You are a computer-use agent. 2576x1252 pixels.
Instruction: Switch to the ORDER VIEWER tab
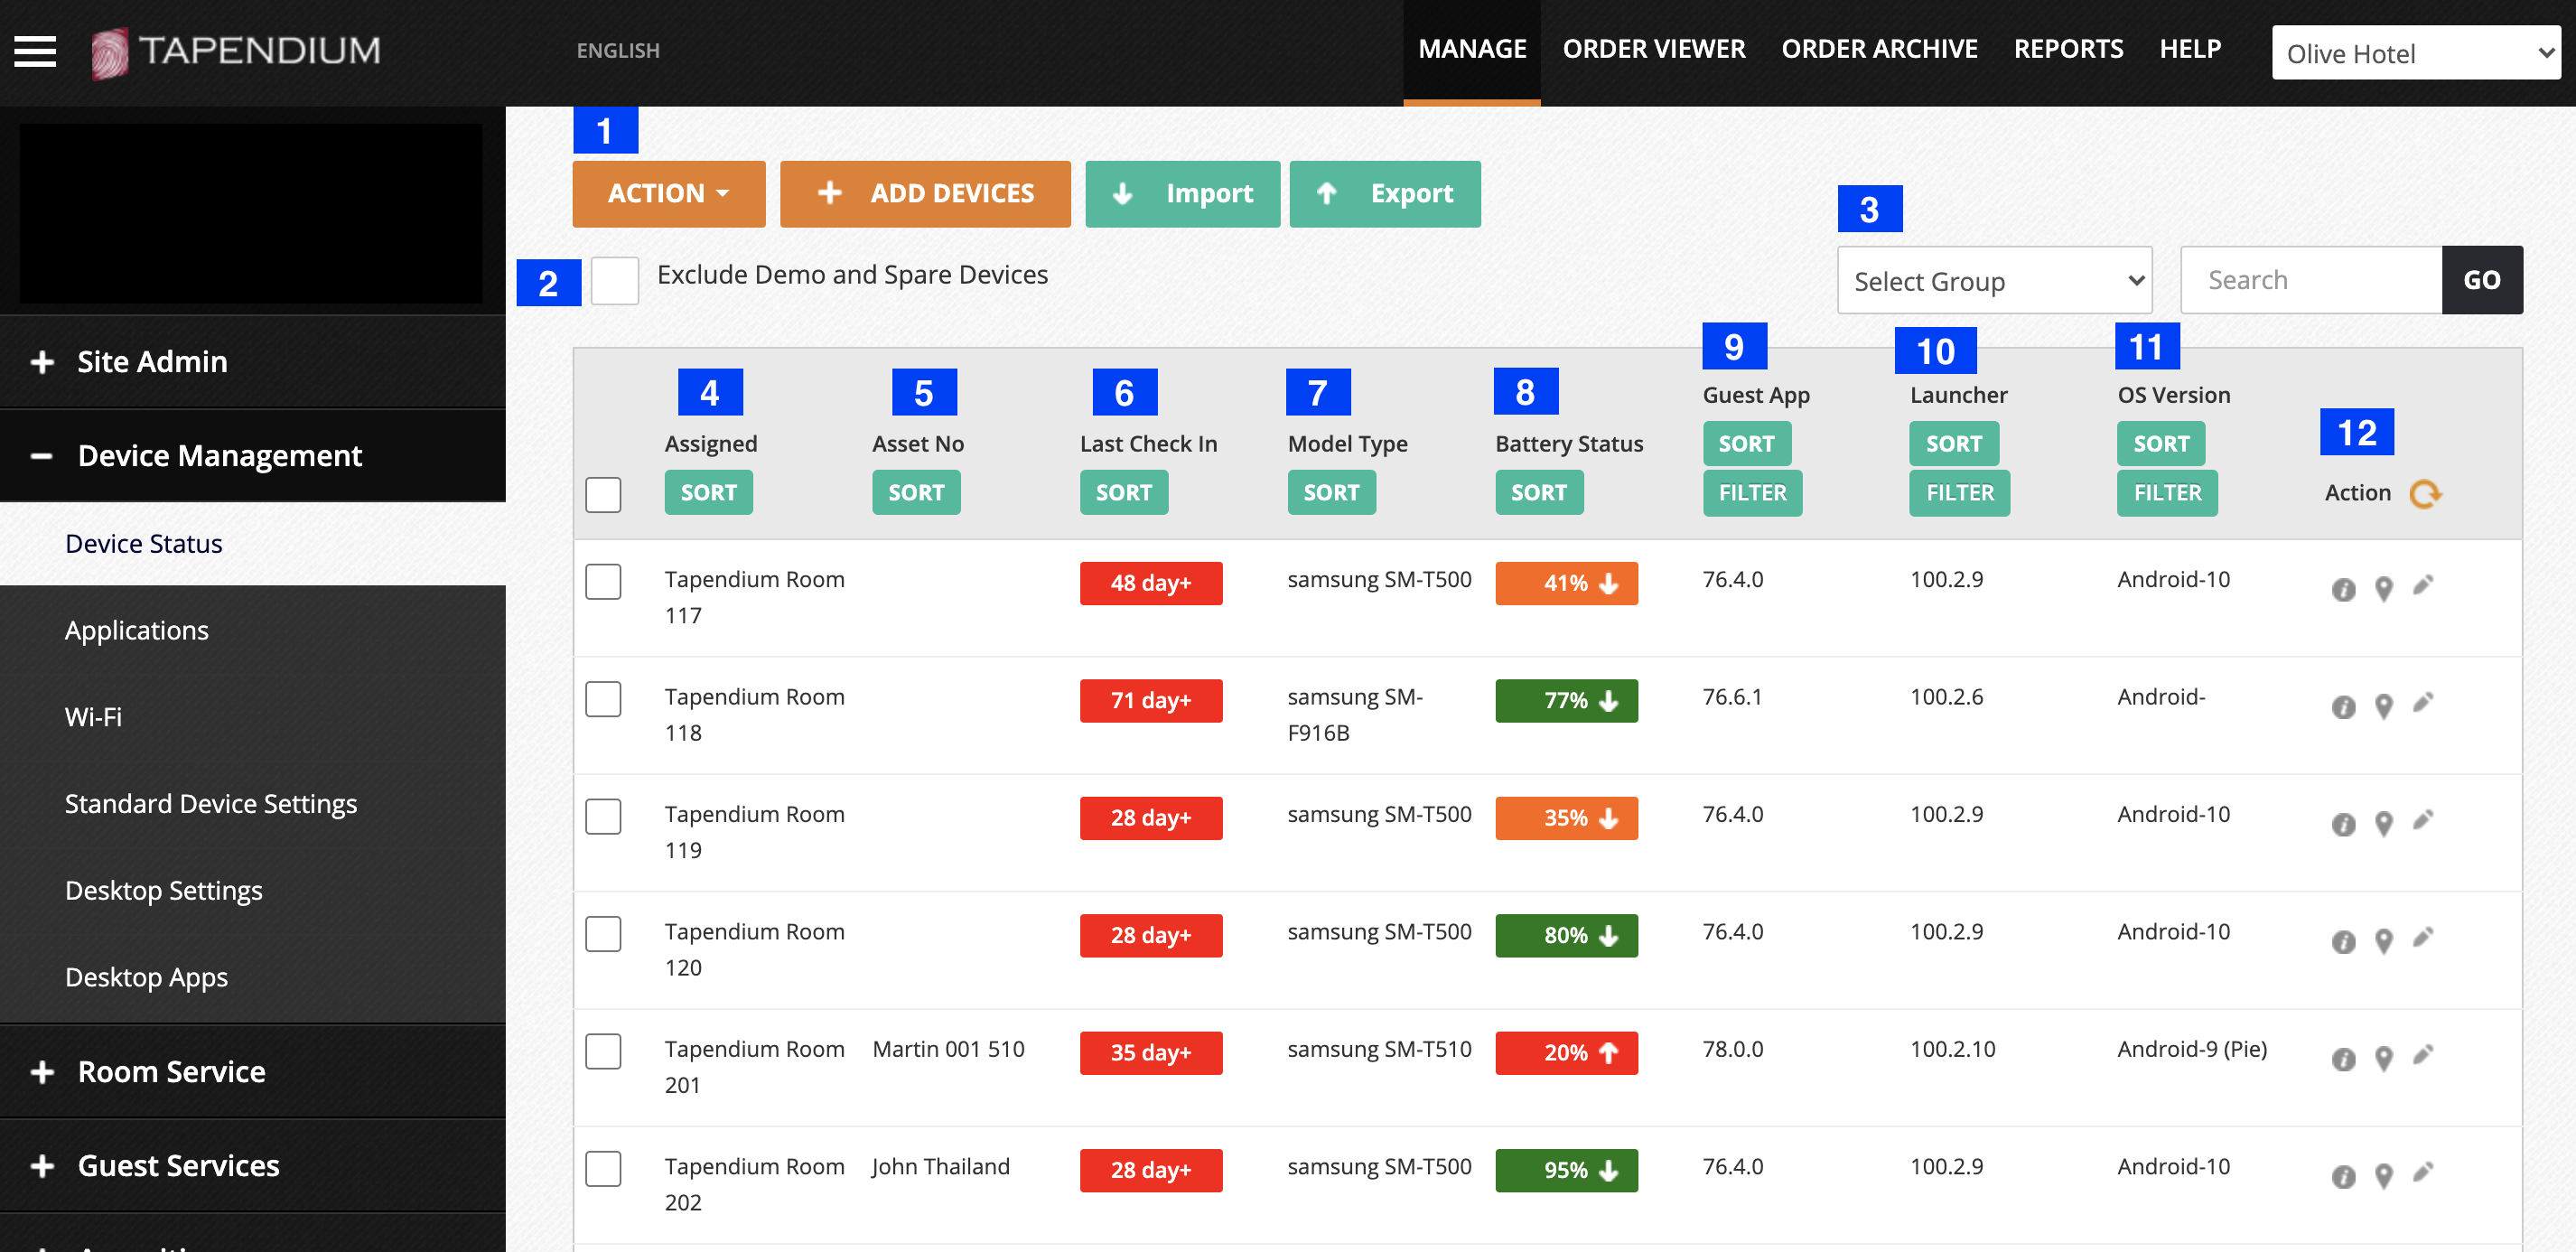(1654, 49)
